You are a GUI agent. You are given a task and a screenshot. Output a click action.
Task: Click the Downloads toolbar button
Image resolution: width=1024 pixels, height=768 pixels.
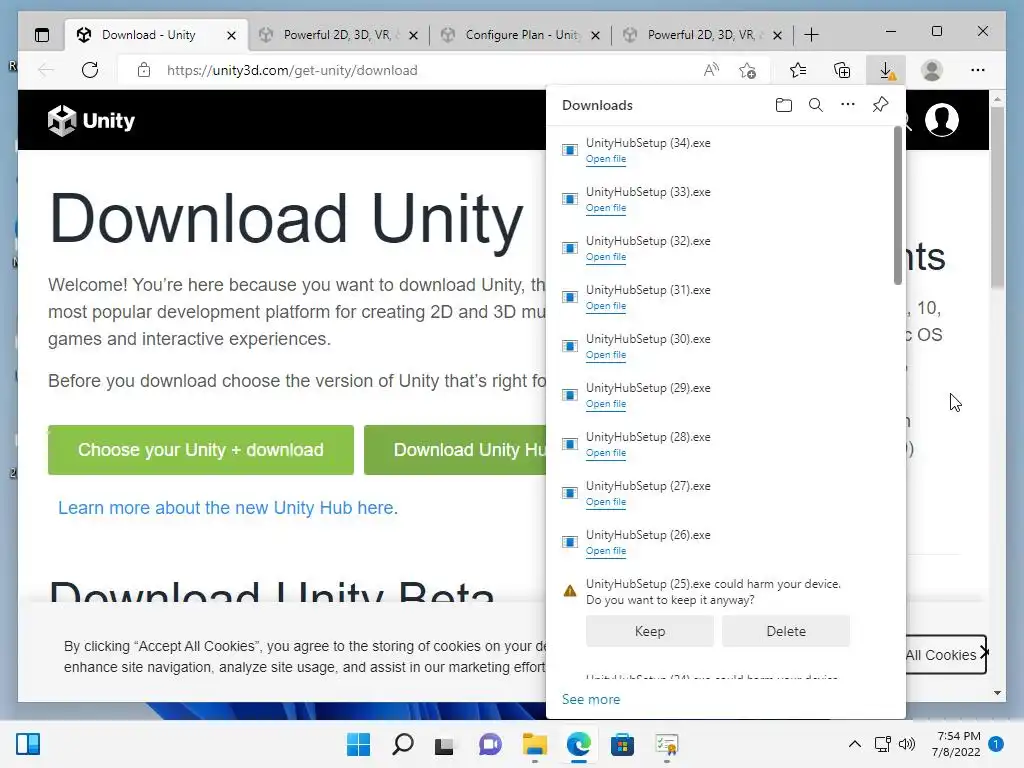[x=886, y=70]
